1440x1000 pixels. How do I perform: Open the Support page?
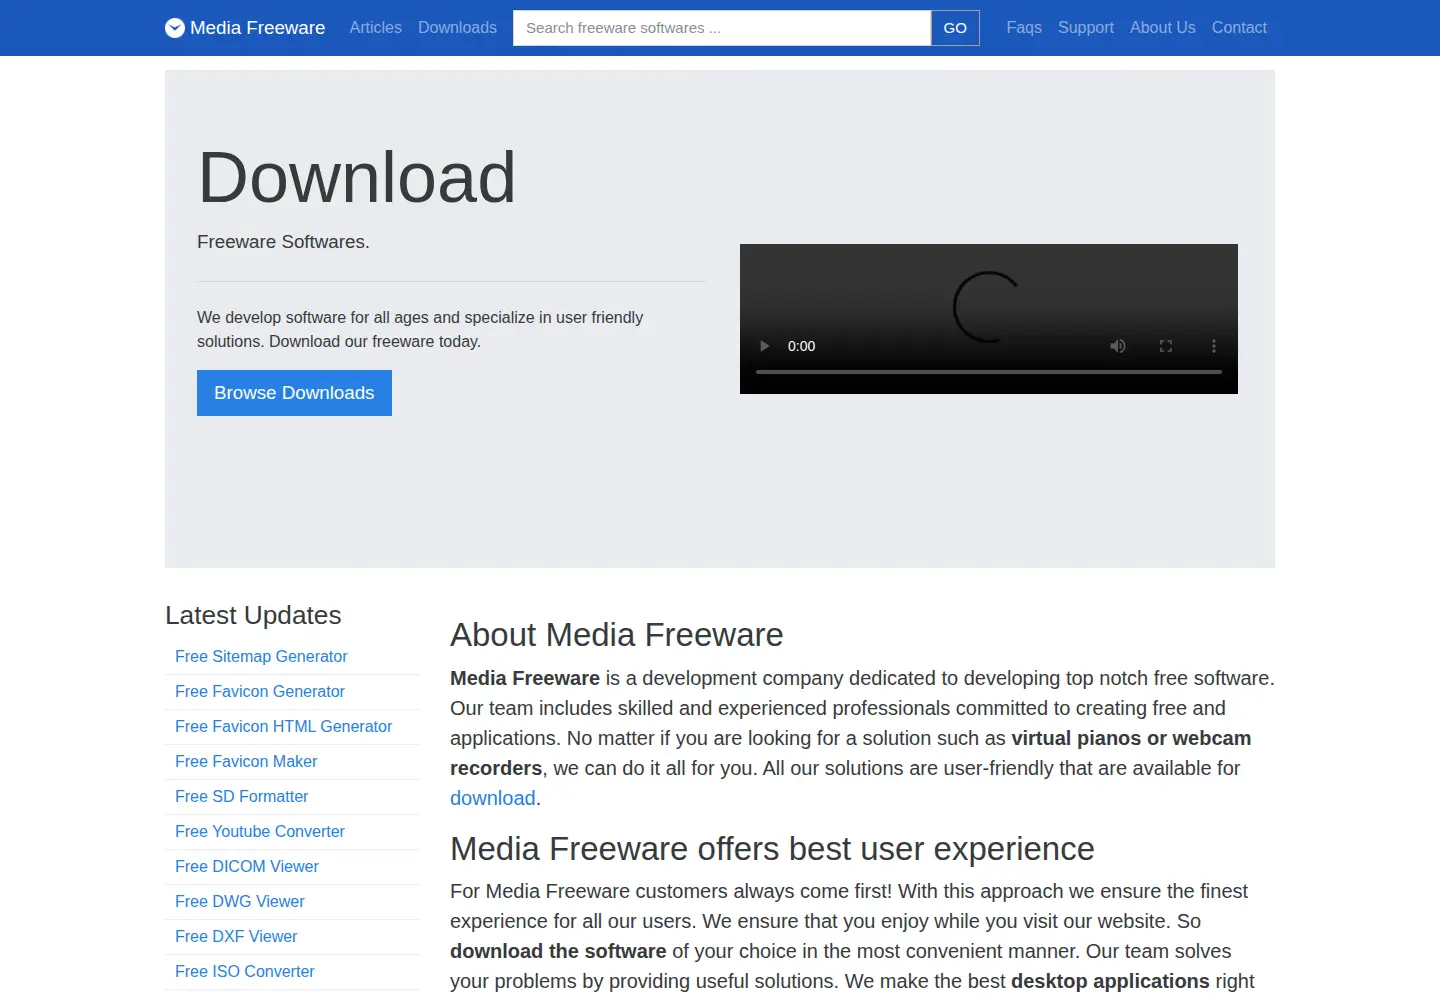pyautogui.click(x=1086, y=28)
